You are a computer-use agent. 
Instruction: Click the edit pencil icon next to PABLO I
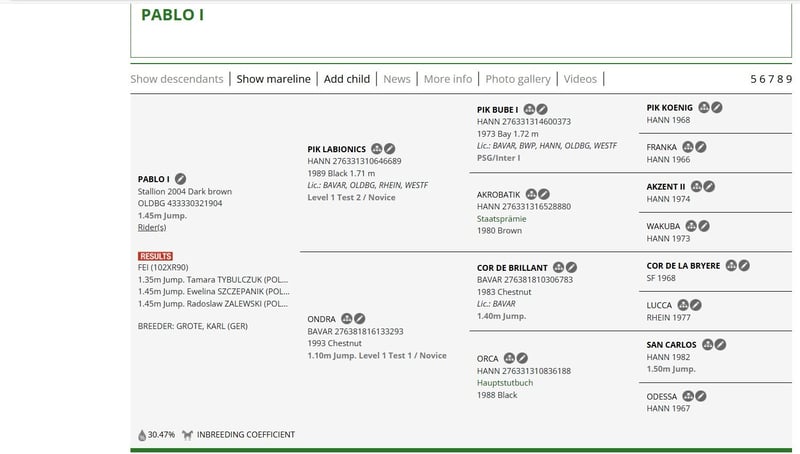pos(181,179)
